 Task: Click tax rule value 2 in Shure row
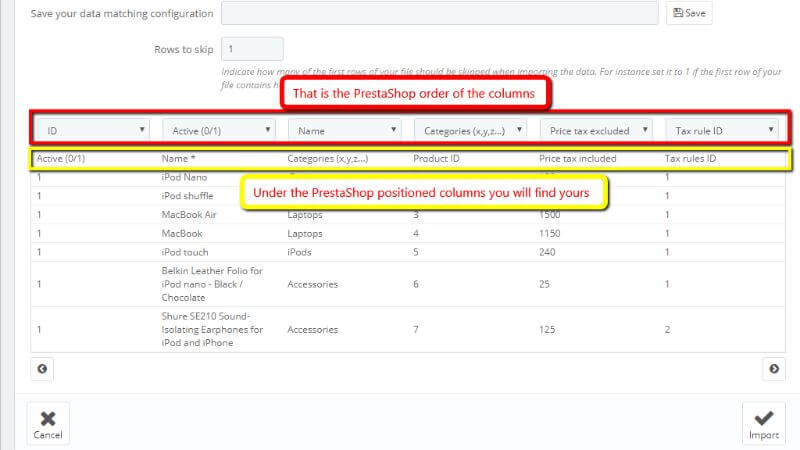coord(667,330)
